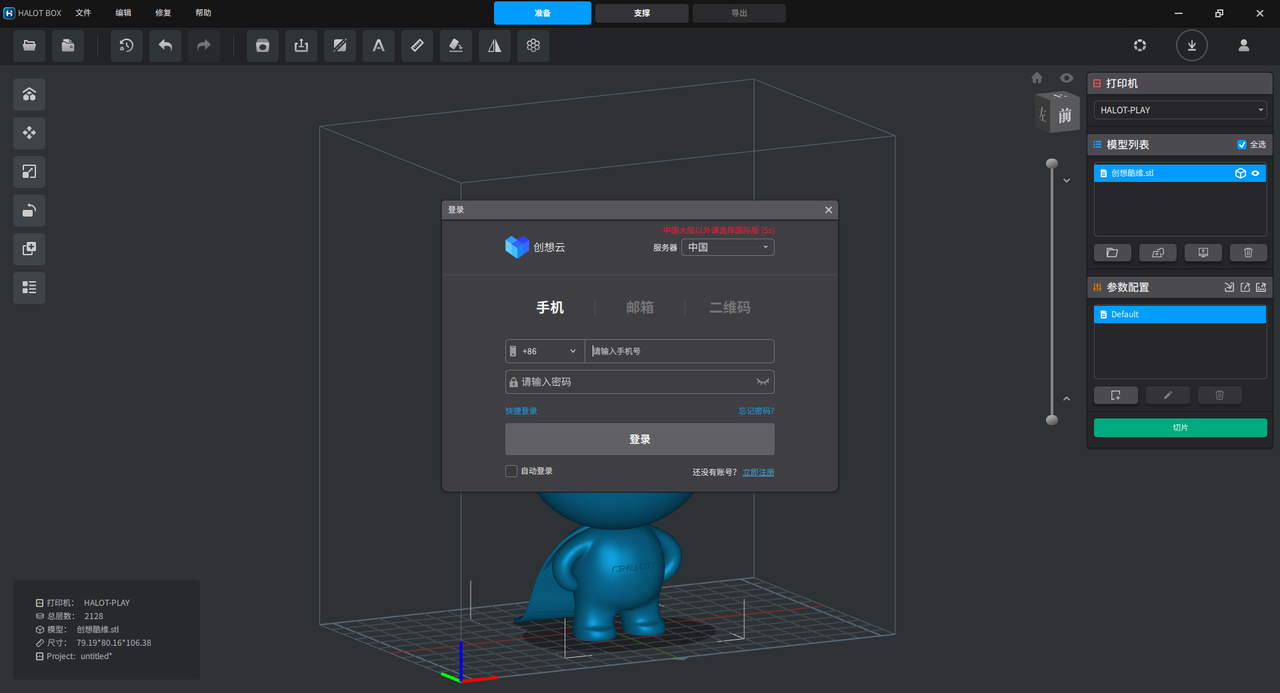1280x693 pixels.
Task: Reset the view with the home icon
Action: [x=1037, y=78]
